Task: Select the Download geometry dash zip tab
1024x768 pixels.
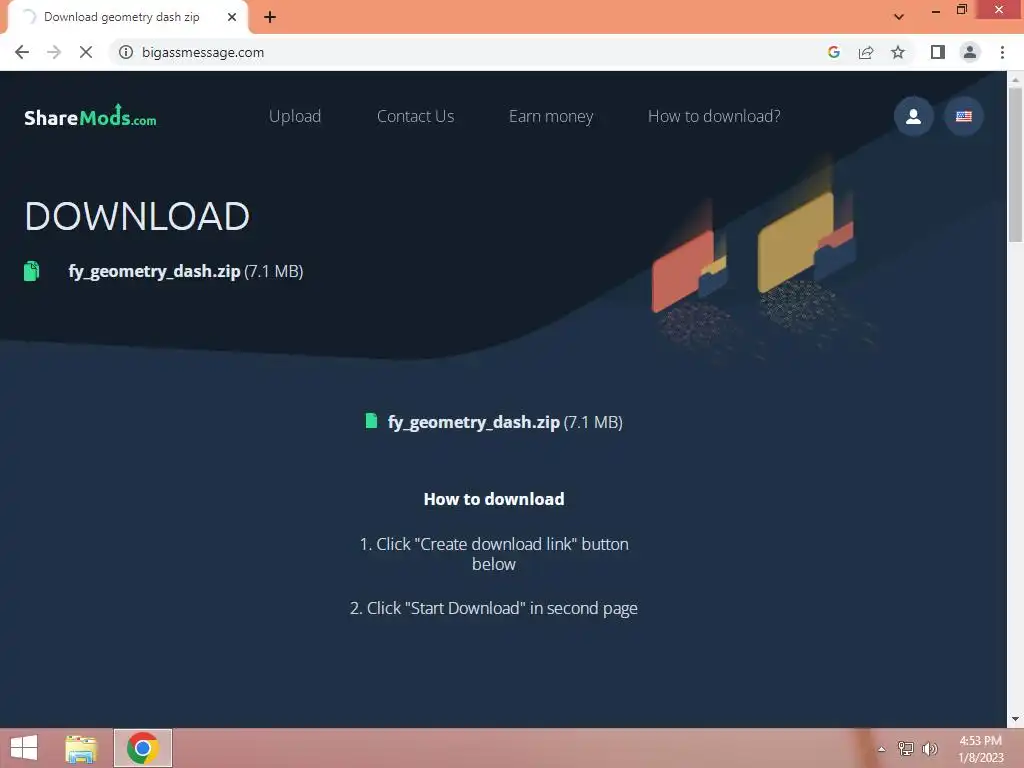Action: point(121,17)
